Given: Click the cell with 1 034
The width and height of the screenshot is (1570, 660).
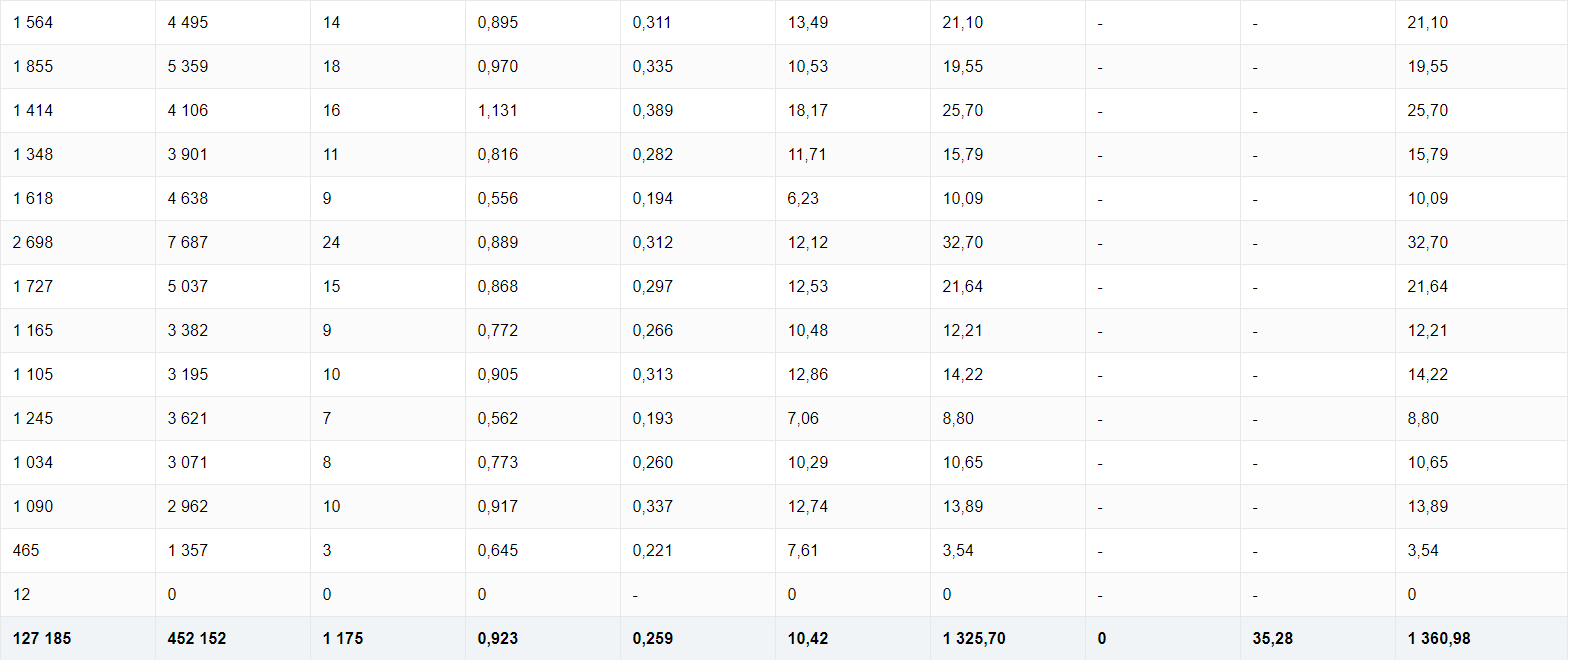Looking at the screenshot, I should (x=78, y=462).
